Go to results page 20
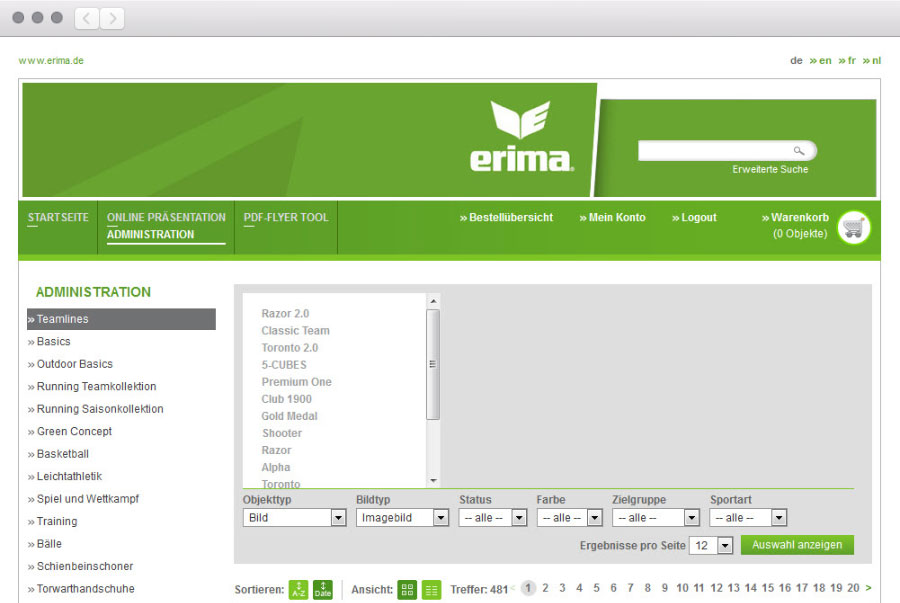Viewport: 900px width, 603px height. tap(853, 588)
